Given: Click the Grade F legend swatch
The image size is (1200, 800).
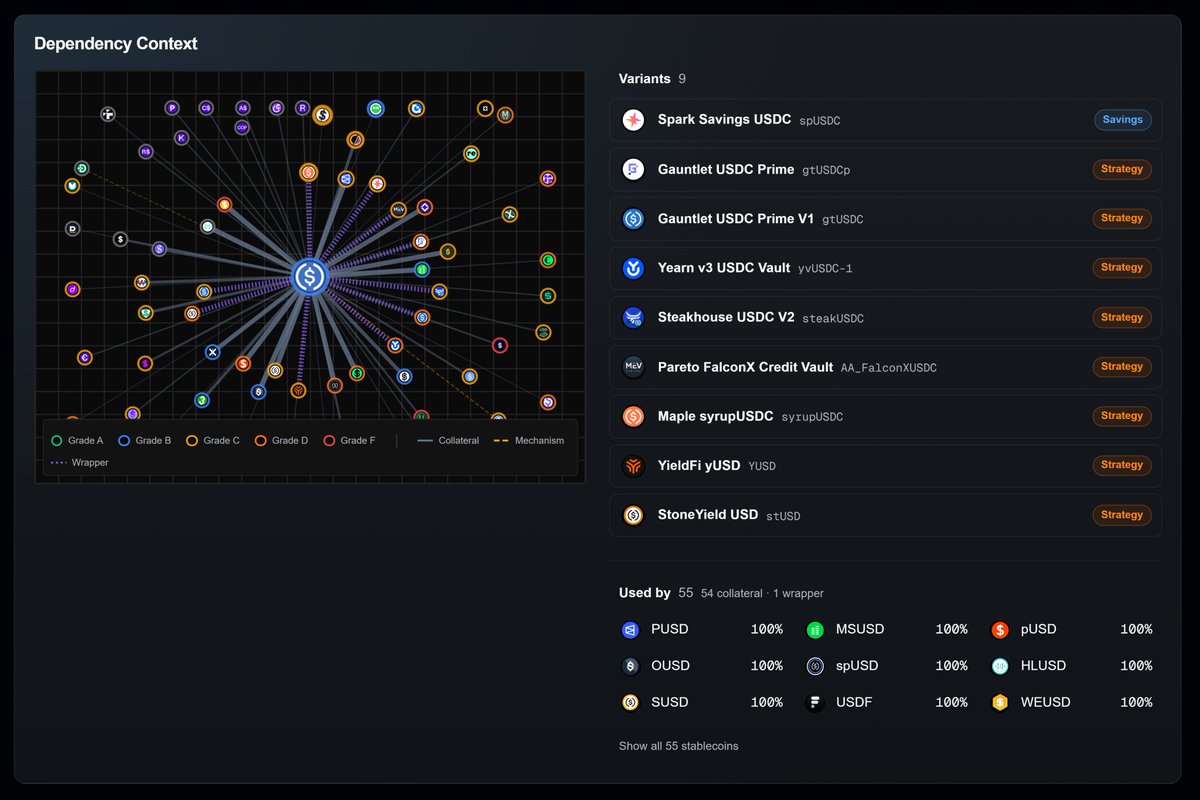Looking at the screenshot, I should click(329, 440).
